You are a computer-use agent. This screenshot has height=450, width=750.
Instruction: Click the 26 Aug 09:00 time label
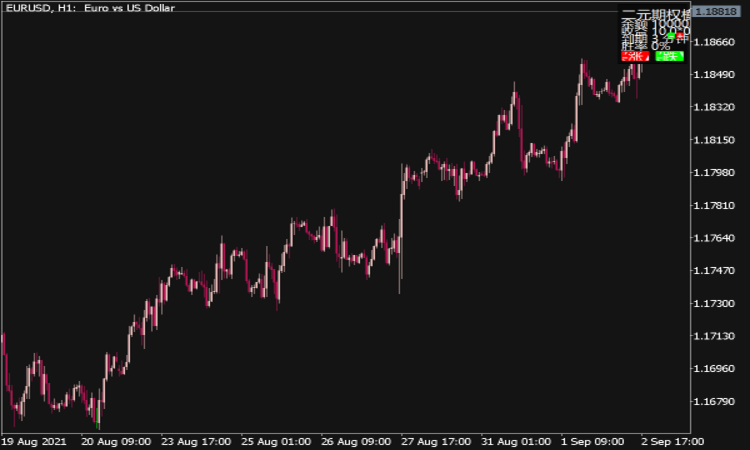click(355, 441)
